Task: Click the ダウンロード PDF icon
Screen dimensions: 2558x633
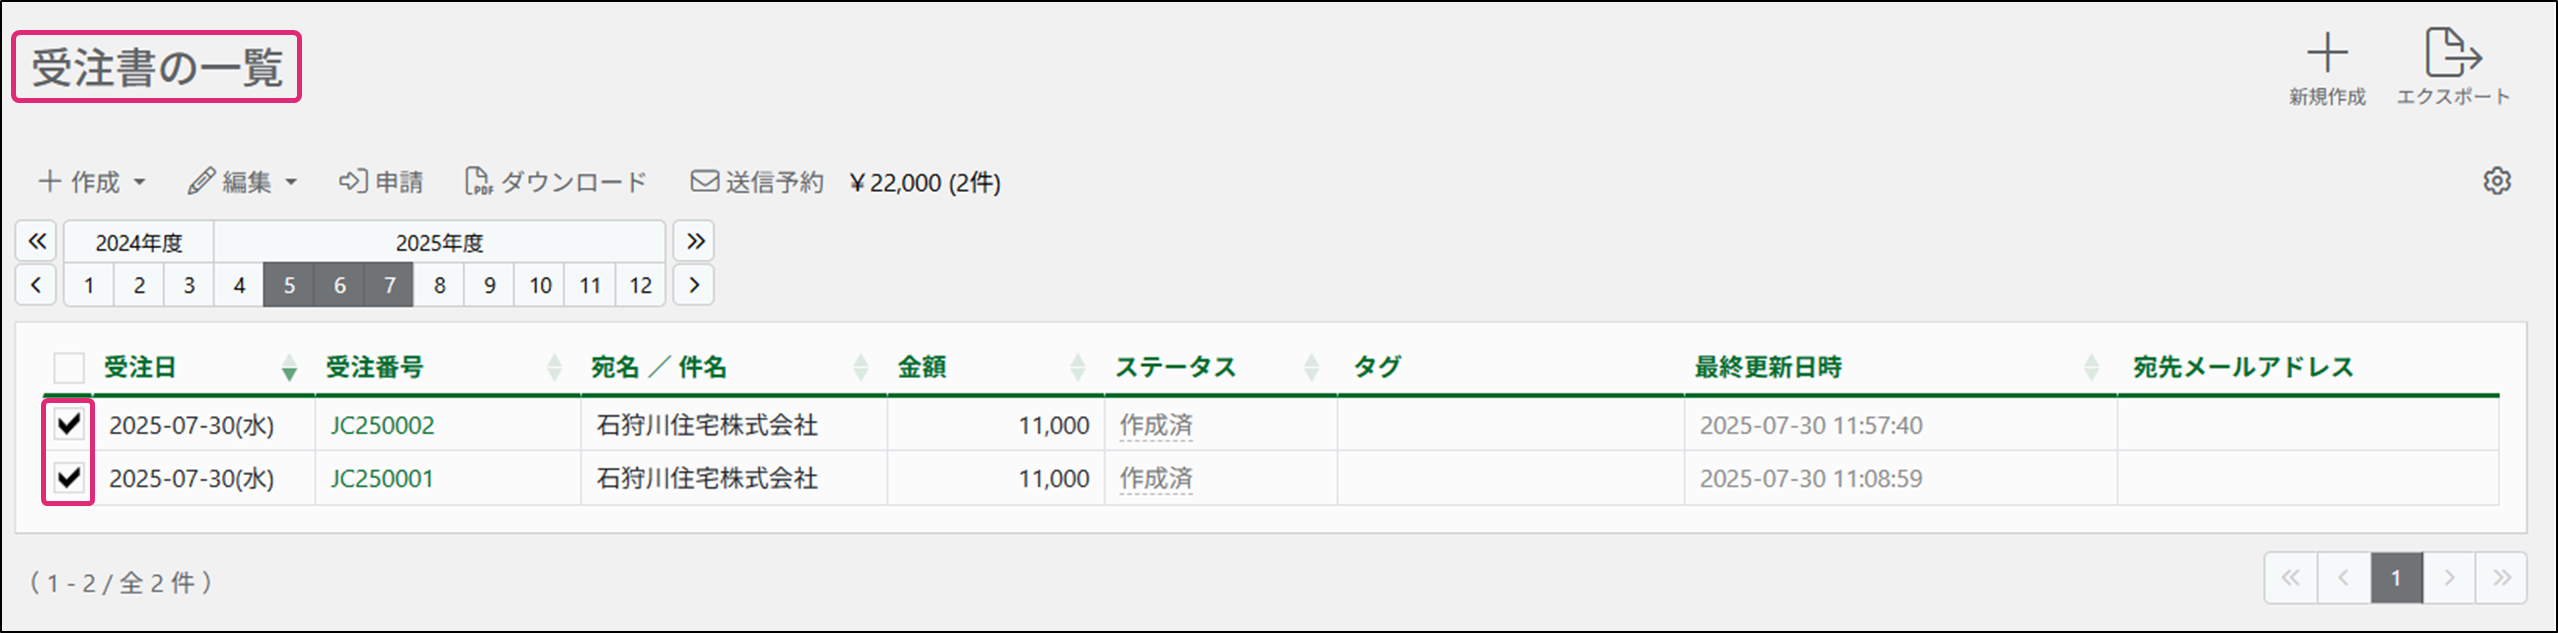Action: (479, 182)
